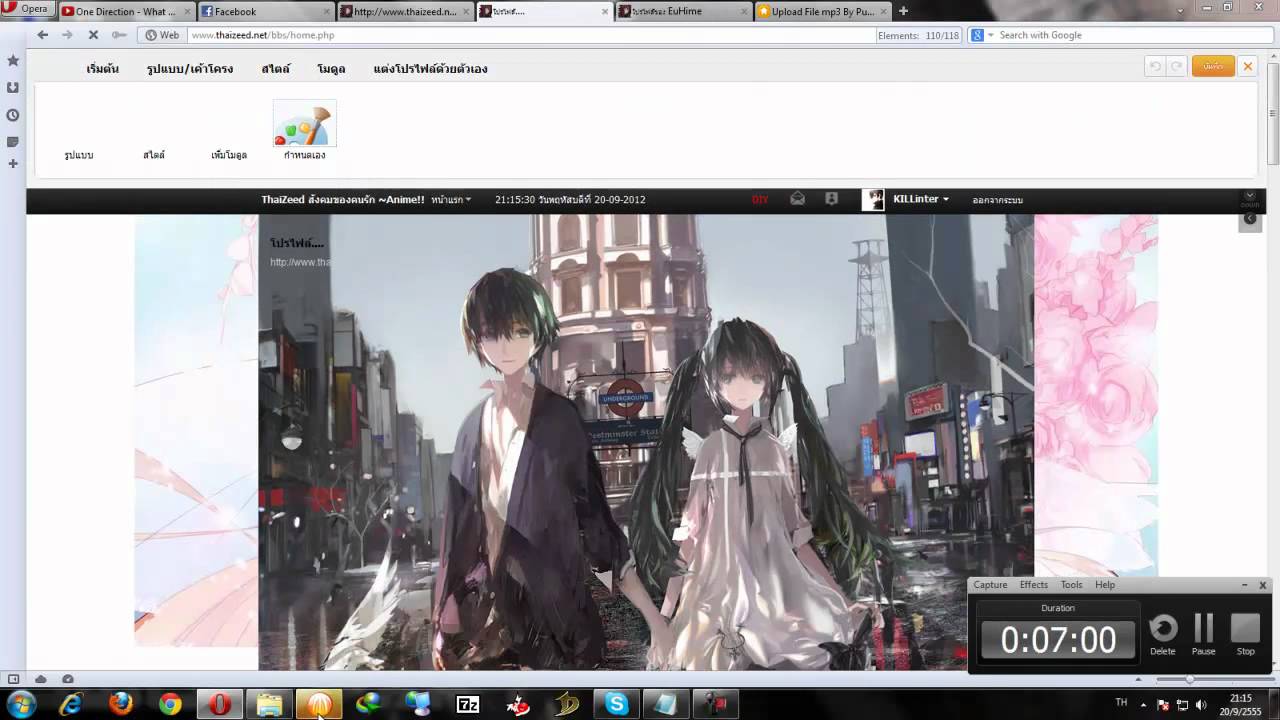Go back with the browser back arrow
Image resolution: width=1280 pixels, height=720 pixels.
(x=42, y=35)
